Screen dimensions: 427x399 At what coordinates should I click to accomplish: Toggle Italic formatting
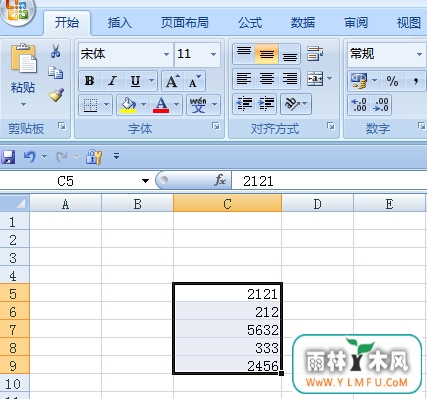(113, 81)
